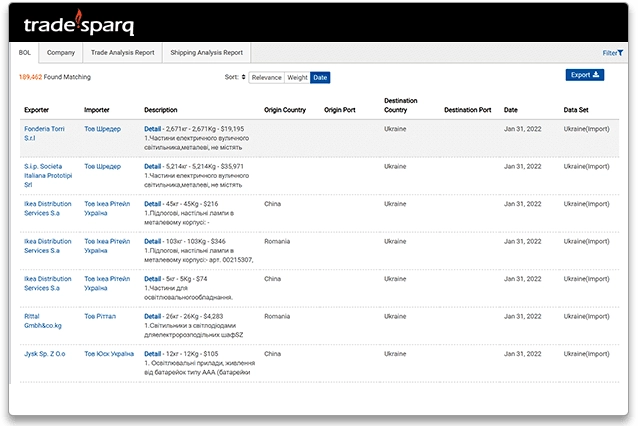Open Ikea Distribution exporter in 103Kg row
This screenshot has height=426, width=638.
(48, 246)
